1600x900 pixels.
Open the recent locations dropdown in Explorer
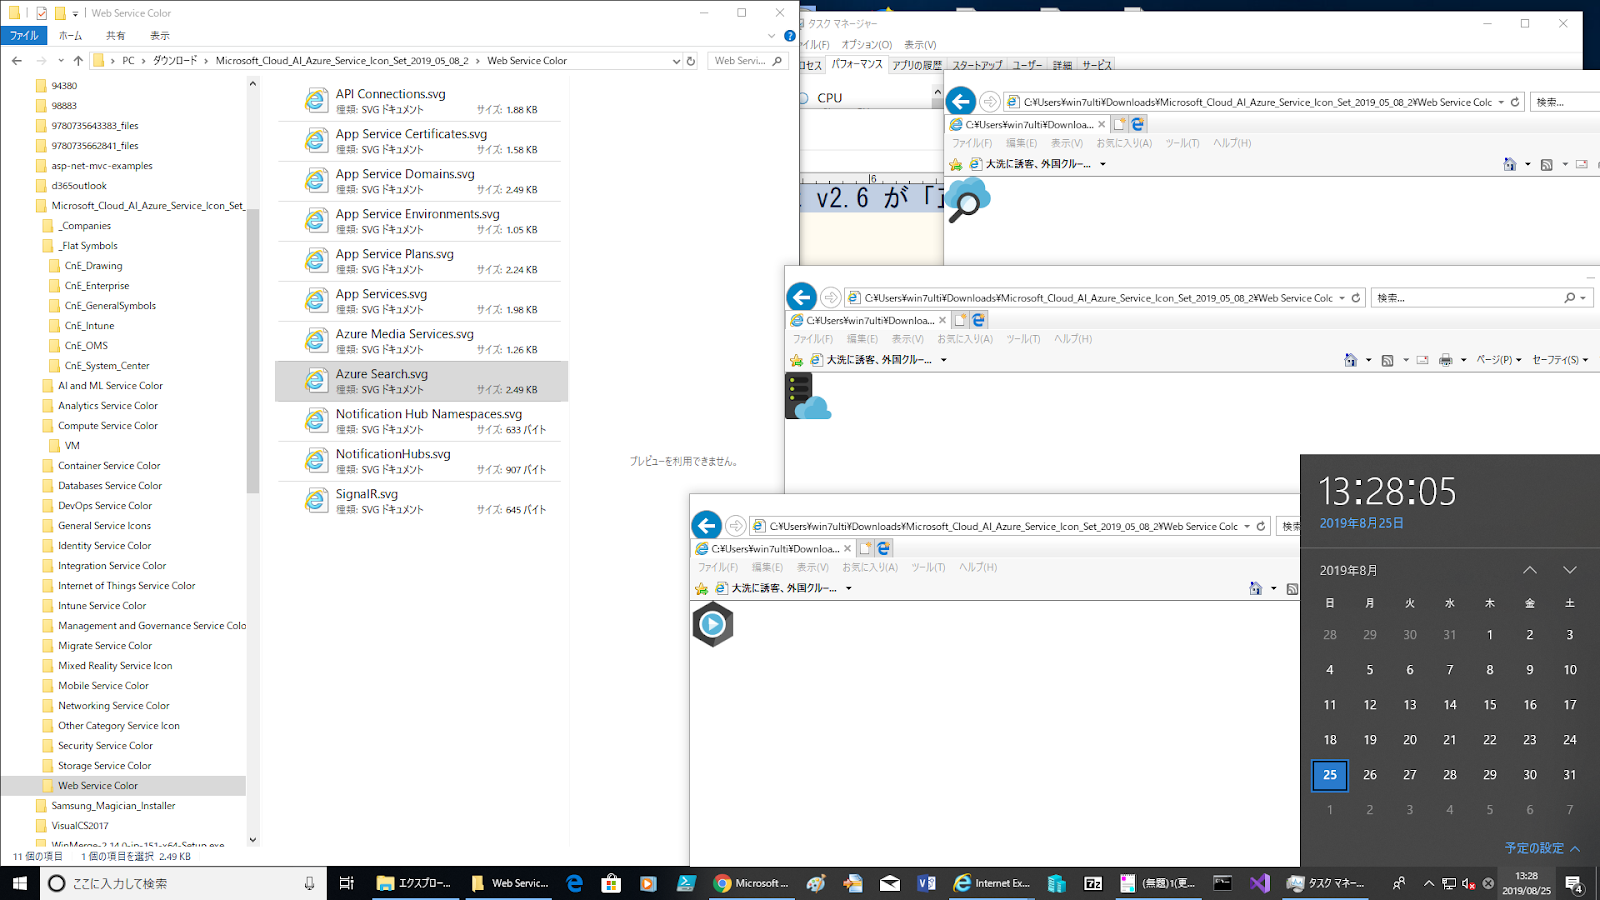(x=61, y=61)
